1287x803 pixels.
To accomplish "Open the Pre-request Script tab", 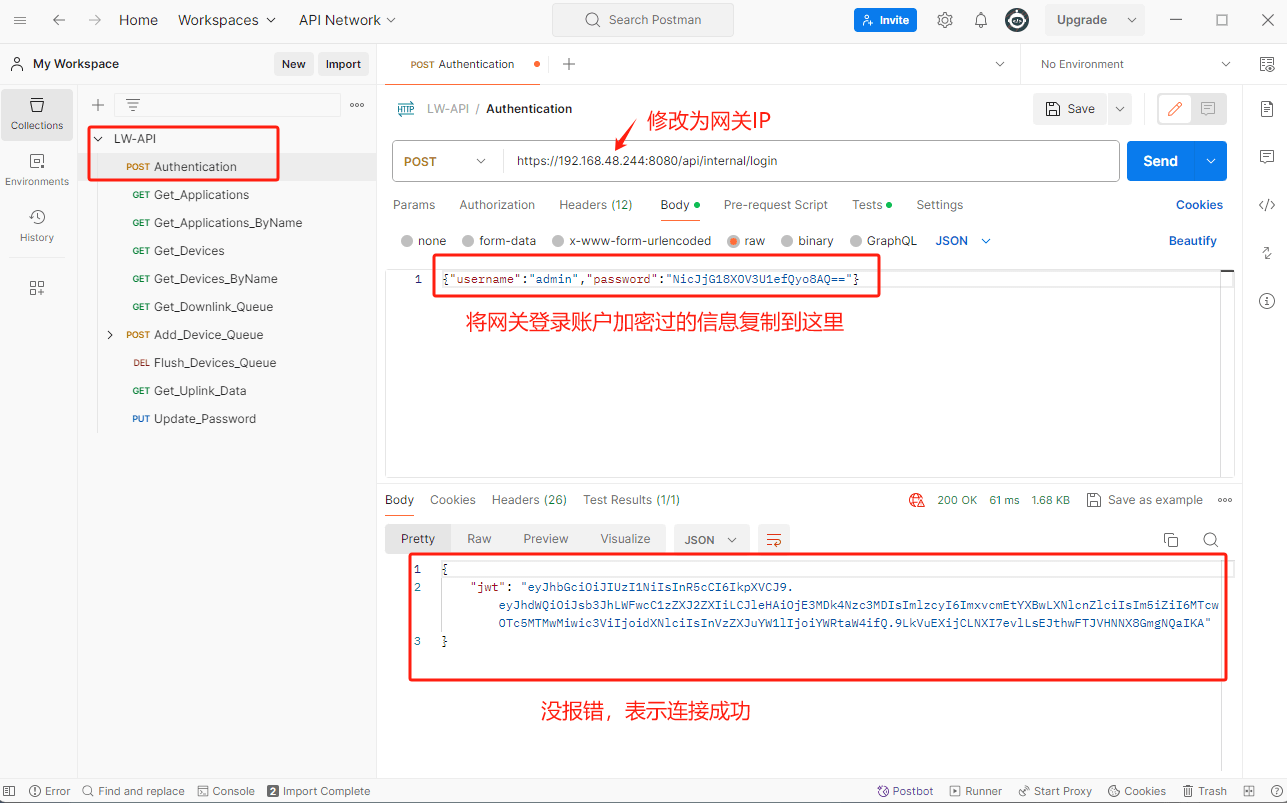I will coord(776,205).
